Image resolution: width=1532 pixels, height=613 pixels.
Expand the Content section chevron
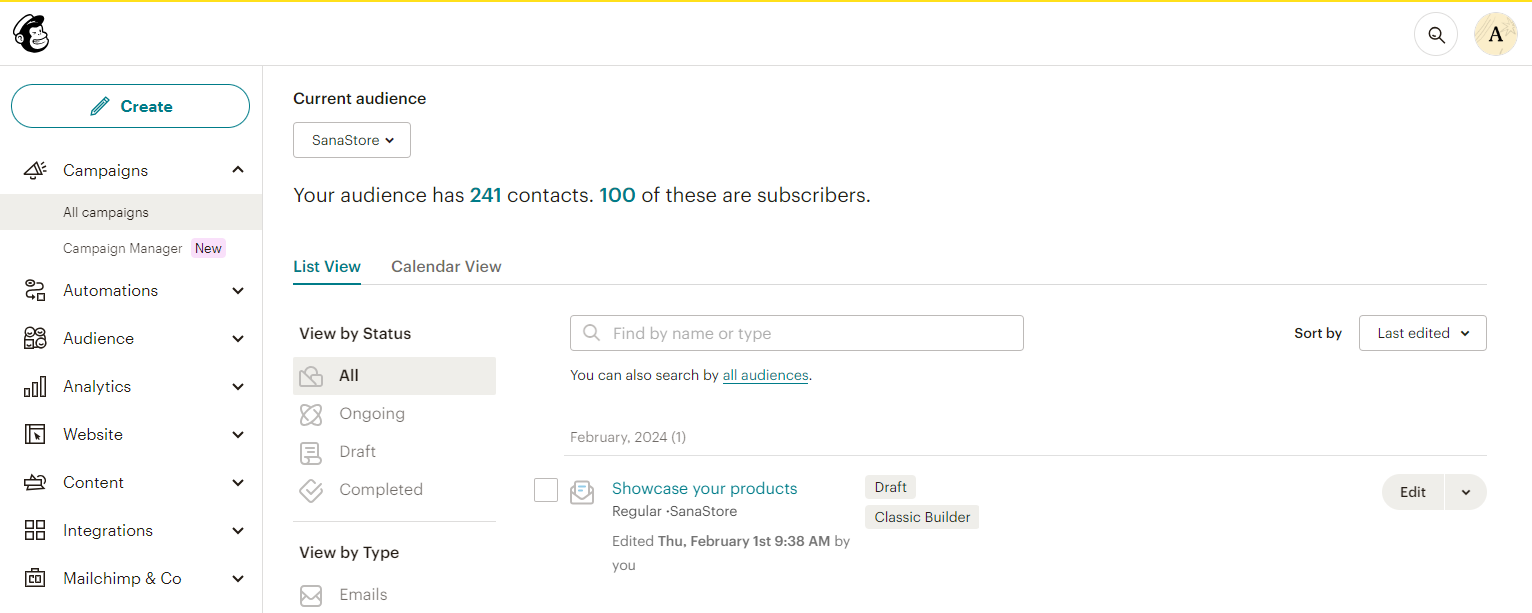pos(238,482)
